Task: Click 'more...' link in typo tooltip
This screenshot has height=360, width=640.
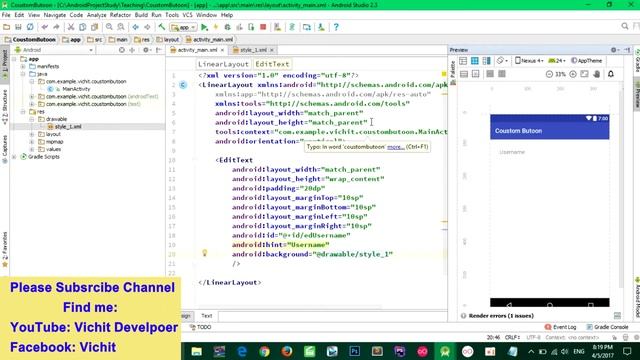Action: click(396, 147)
